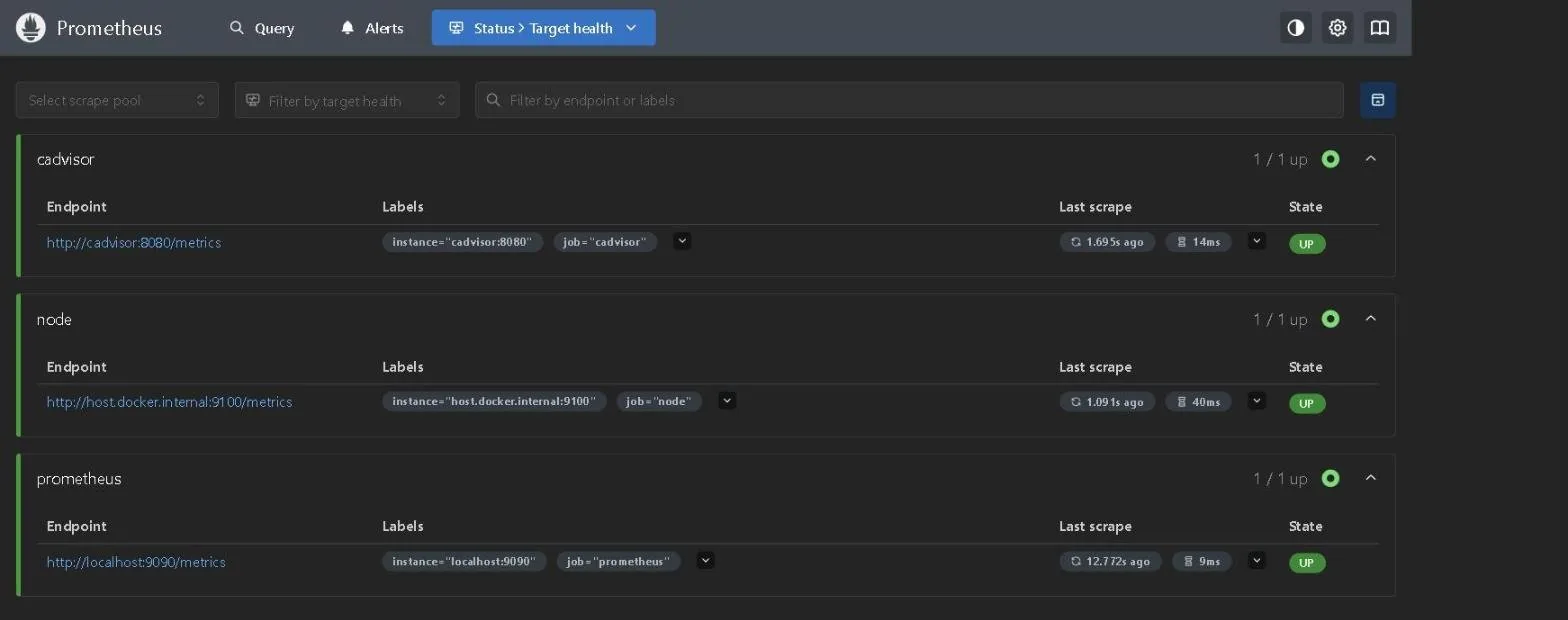Click the job="node" label badge
1568x620 pixels.
point(659,402)
